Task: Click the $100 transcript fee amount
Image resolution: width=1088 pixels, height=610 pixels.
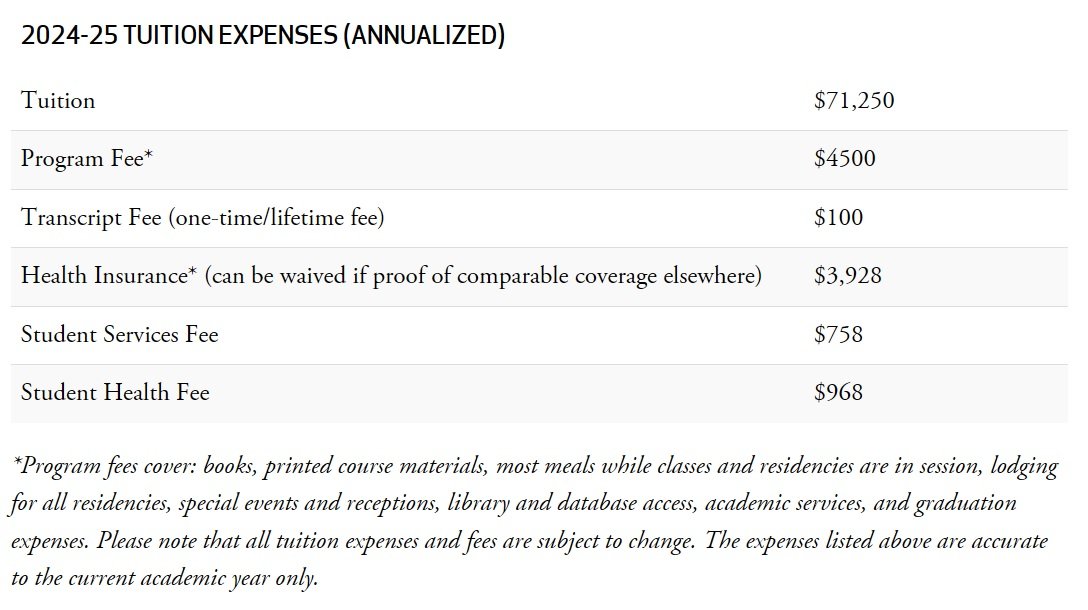Action: 838,217
